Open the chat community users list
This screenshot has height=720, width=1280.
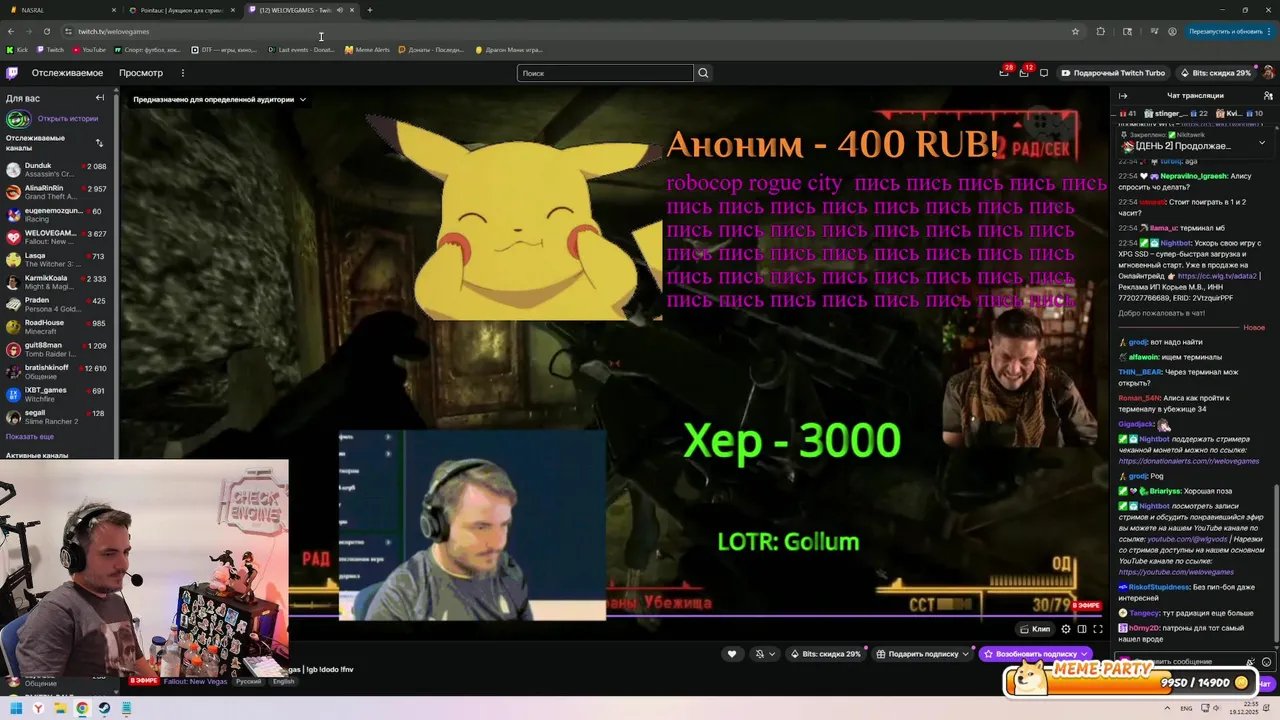pyautogui.click(x=1267, y=96)
